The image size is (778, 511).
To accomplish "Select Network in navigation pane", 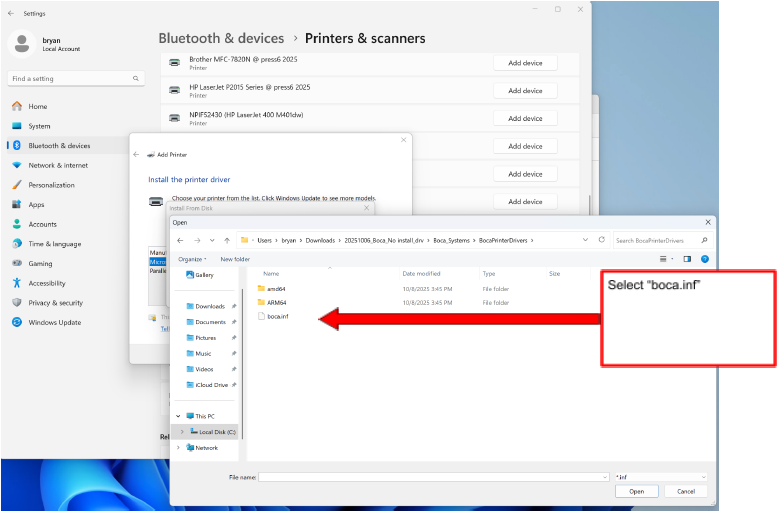I will (x=202, y=447).
